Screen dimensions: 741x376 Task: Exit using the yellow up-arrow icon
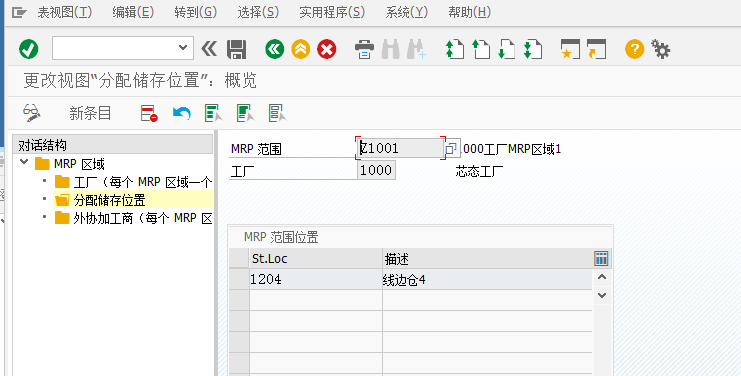pos(301,49)
